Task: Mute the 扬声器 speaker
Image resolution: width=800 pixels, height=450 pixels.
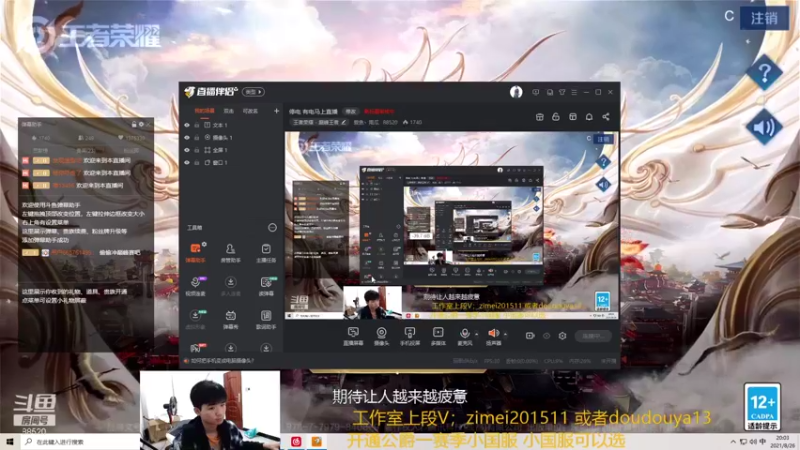Action: tap(493, 334)
